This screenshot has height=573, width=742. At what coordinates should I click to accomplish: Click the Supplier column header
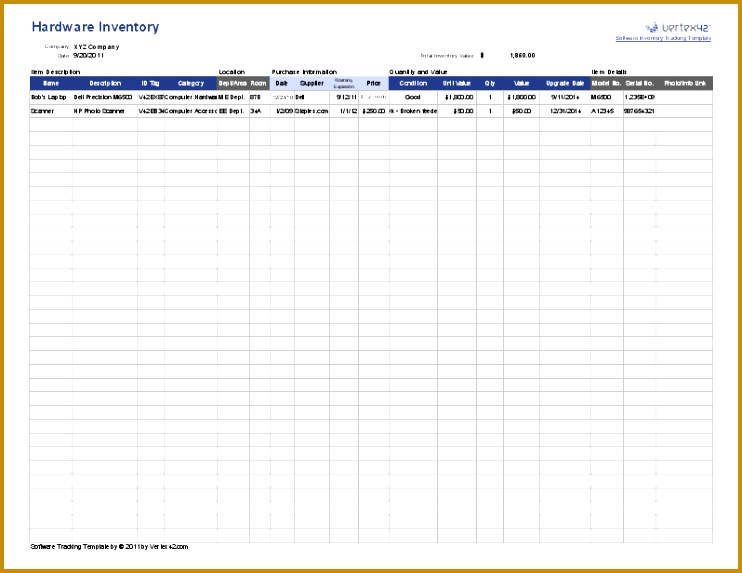pyautogui.click(x=312, y=83)
